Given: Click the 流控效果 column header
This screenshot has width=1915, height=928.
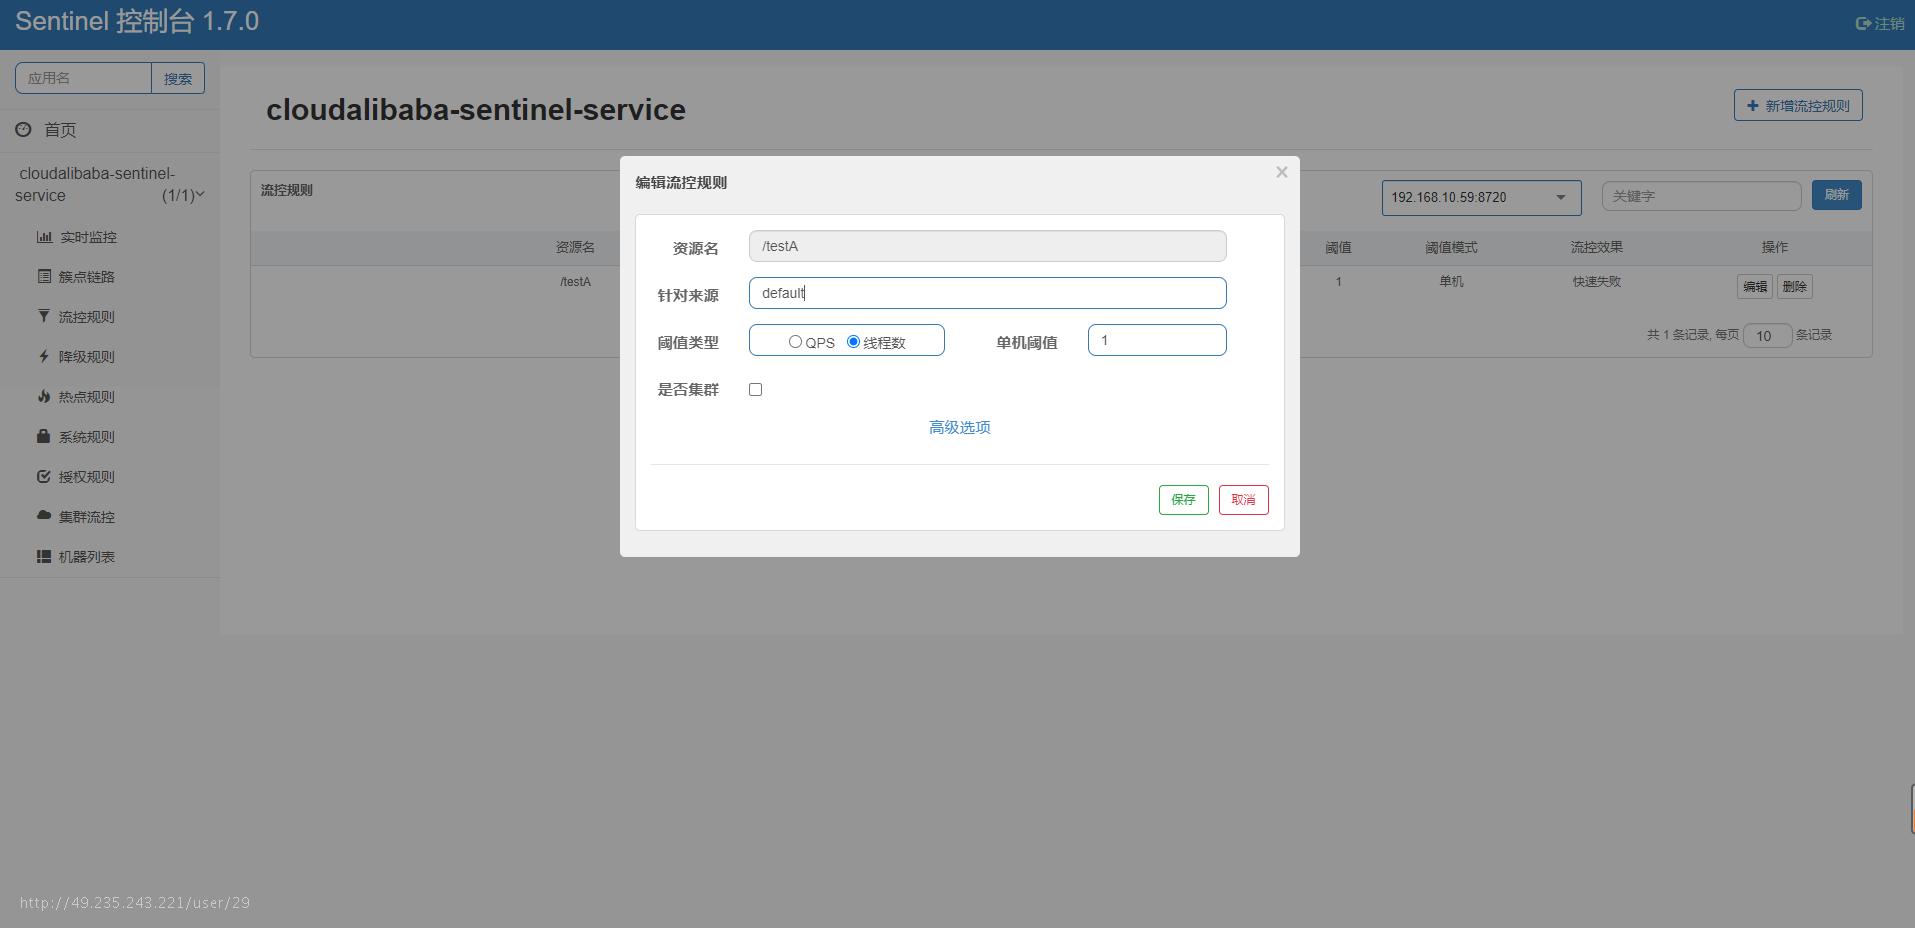Looking at the screenshot, I should (1596, 247).
